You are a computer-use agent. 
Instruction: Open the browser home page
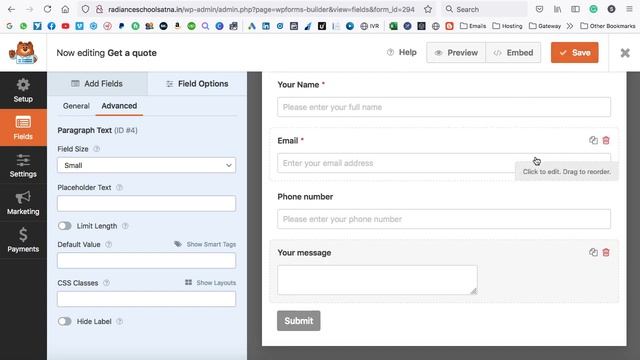coord(65,9)
